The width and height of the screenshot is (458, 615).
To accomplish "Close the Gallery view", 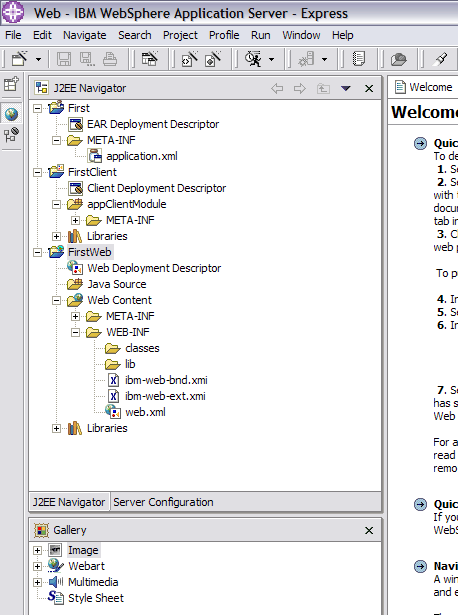I will tap(369, 531).
